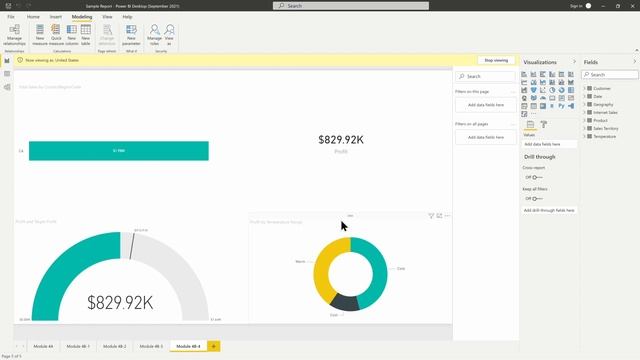Select the Treemap visual
640x360 pixels.
(x=571, y=90)
